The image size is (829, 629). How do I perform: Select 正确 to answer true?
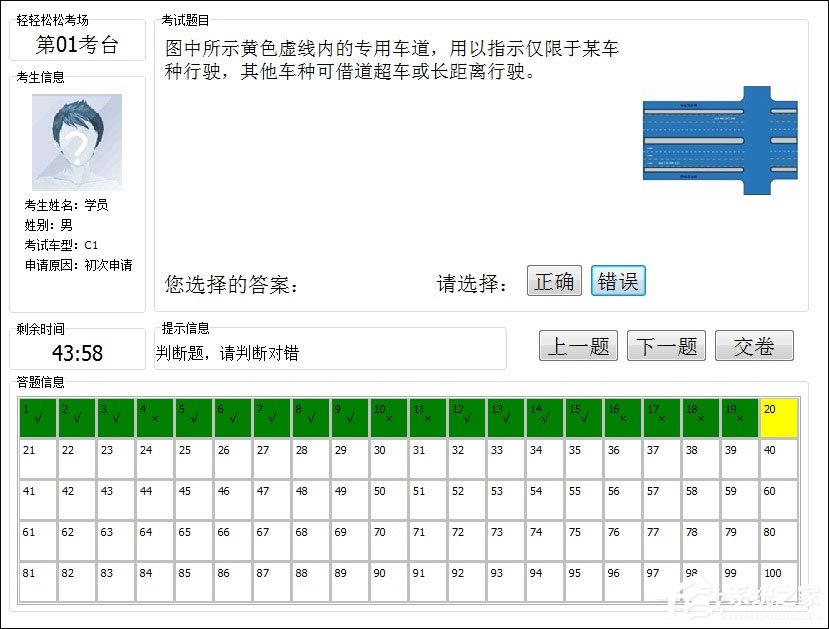[x=554, y=281]
